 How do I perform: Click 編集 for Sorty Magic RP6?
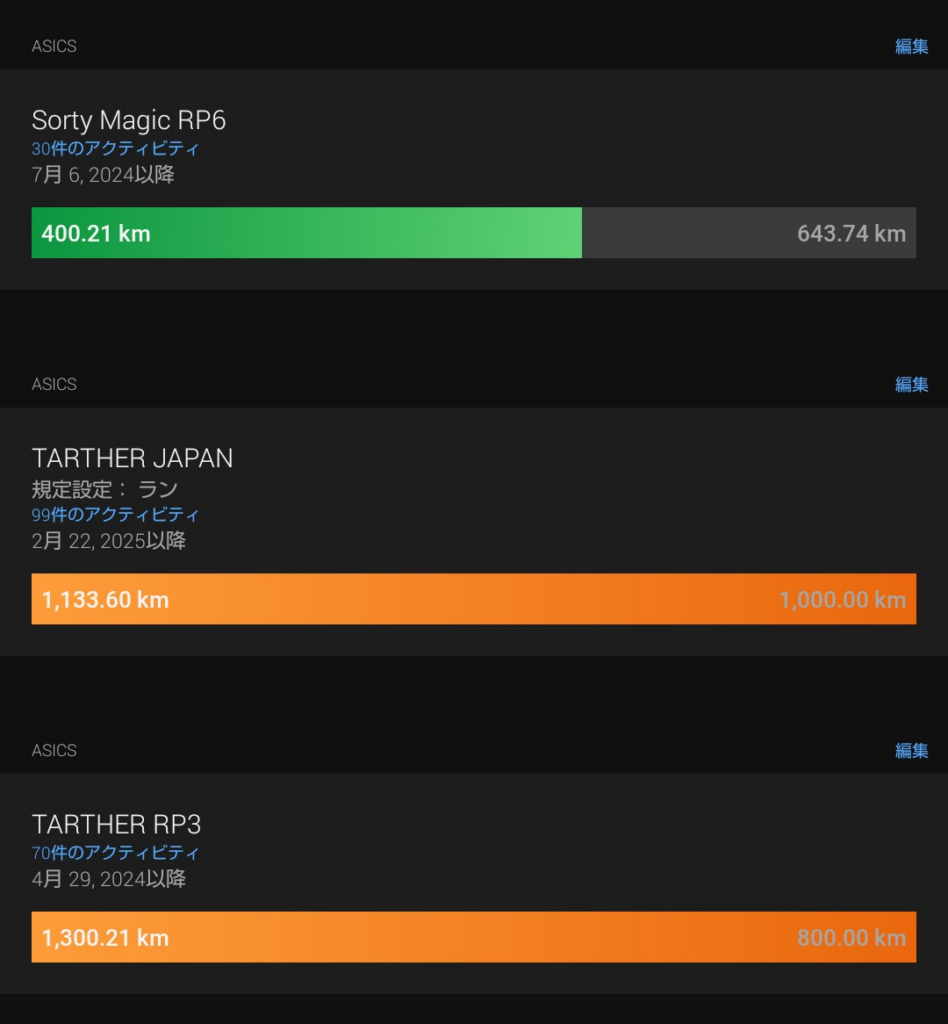click(911, 46)
